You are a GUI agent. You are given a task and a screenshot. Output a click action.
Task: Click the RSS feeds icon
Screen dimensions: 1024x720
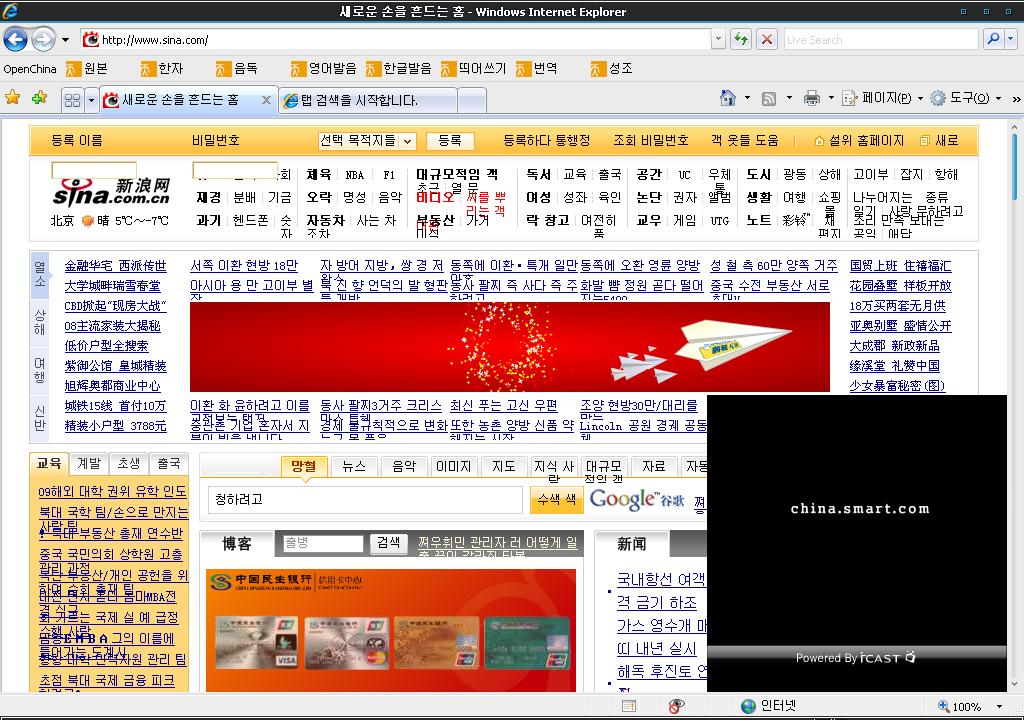tap(769, 99)
